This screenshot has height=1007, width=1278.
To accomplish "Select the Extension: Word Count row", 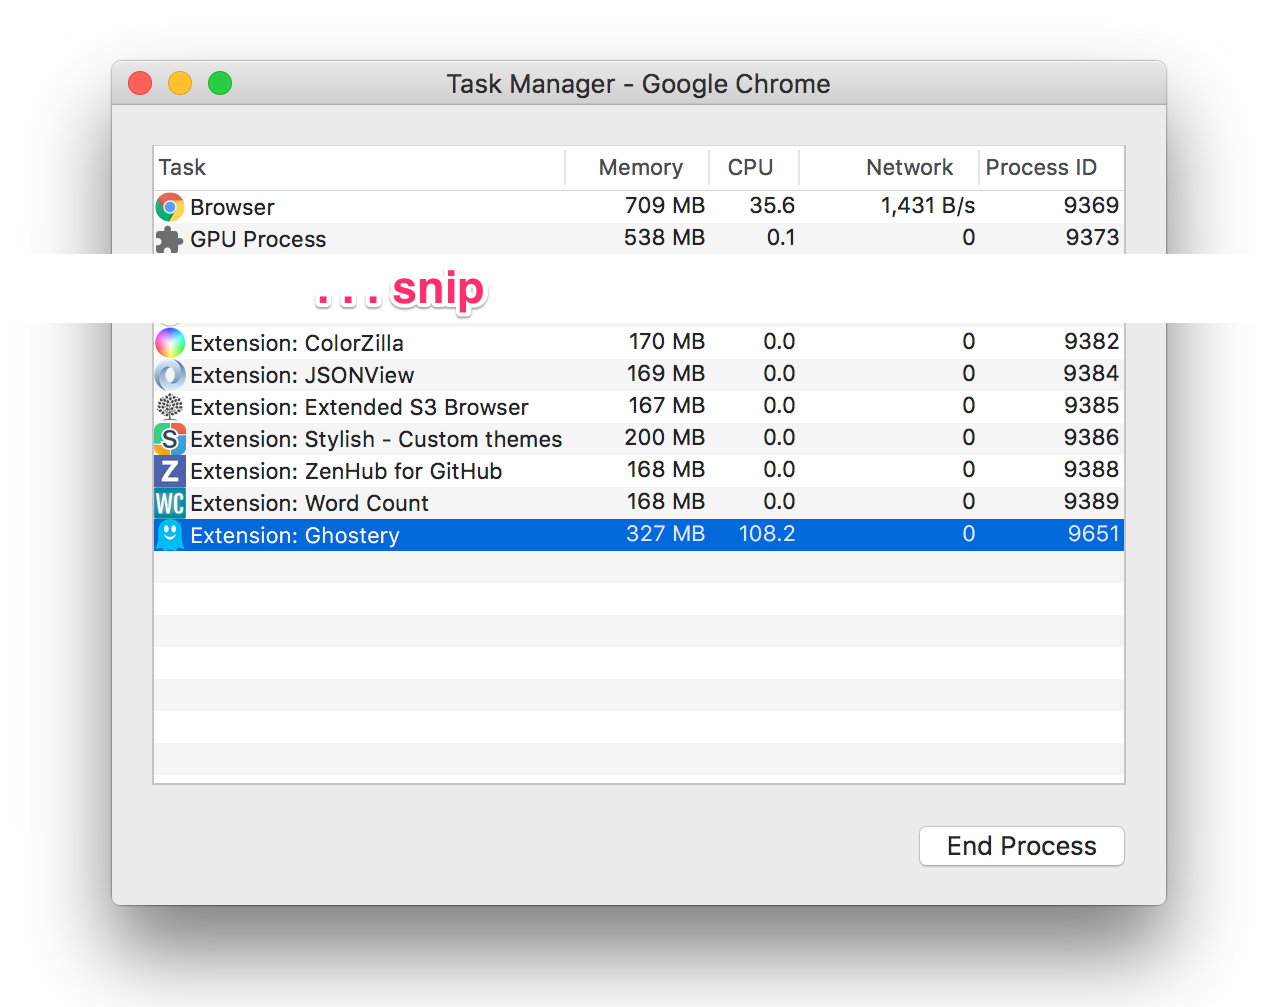I will click(639, 503).
